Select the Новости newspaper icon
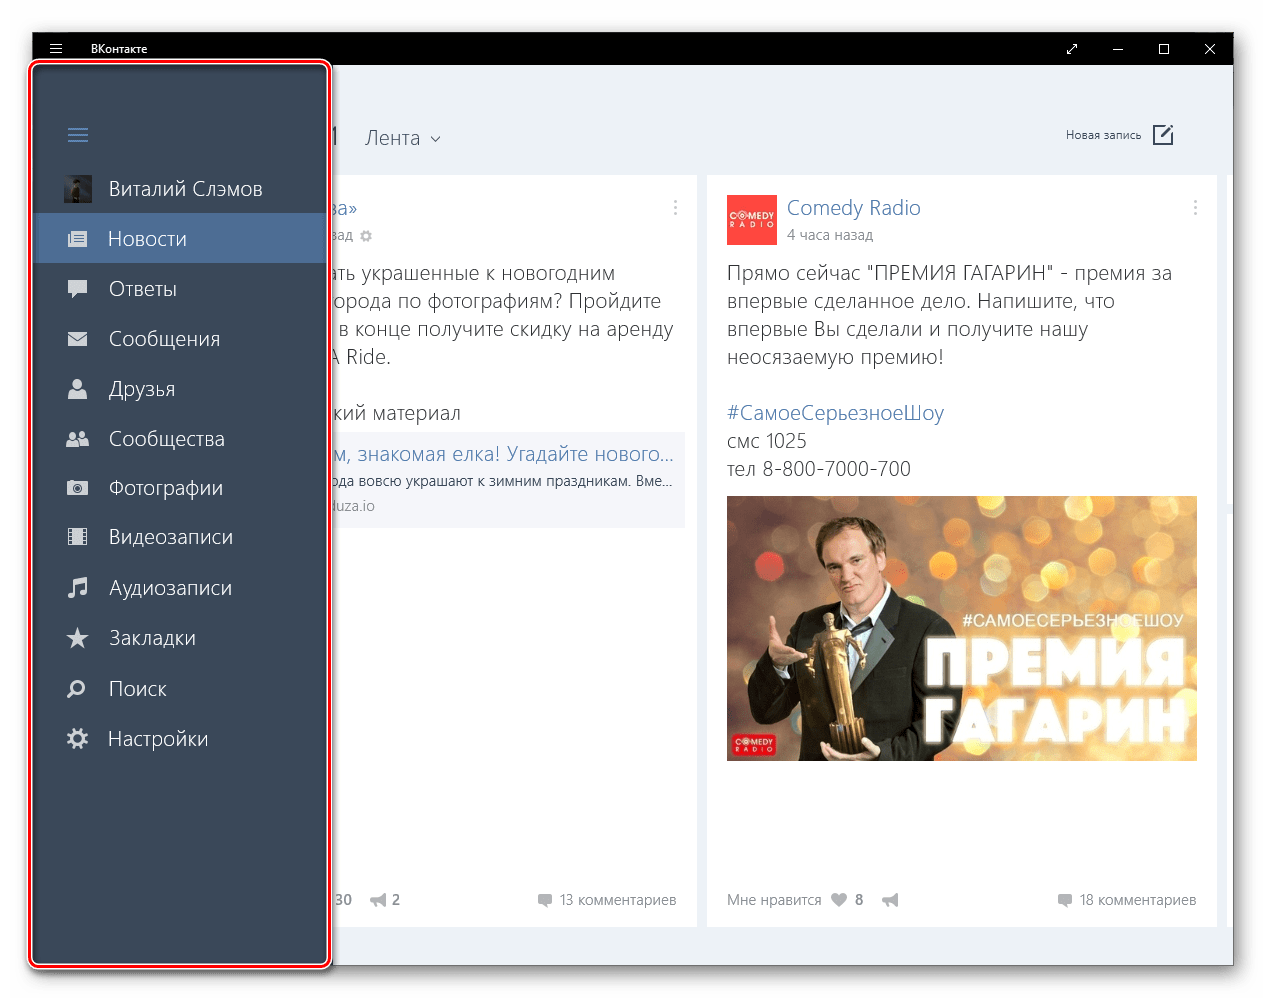This screenshot has height=998, width=1266. point(77,239)
